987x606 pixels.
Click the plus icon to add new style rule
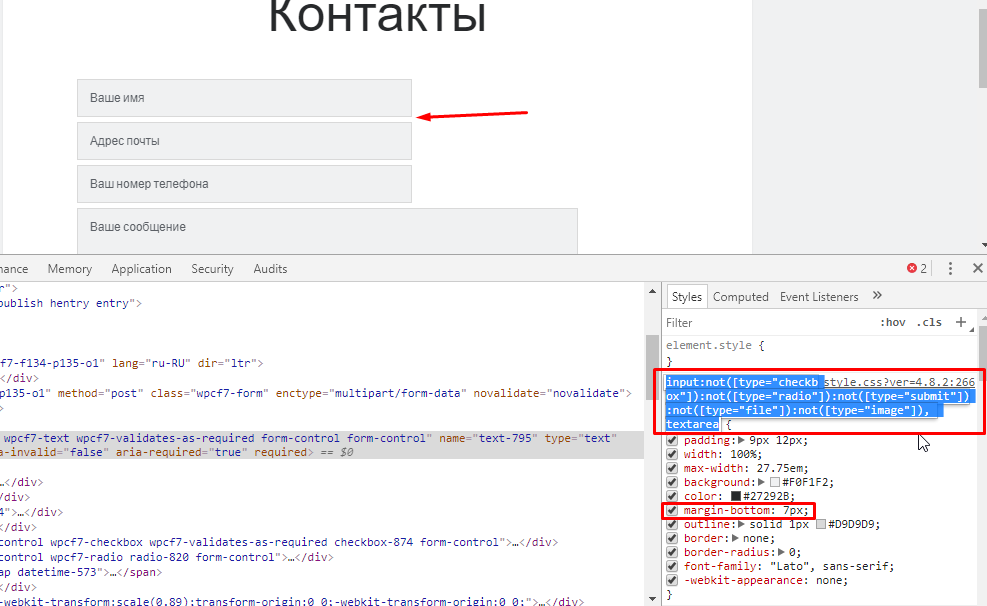tap(961, 322)
